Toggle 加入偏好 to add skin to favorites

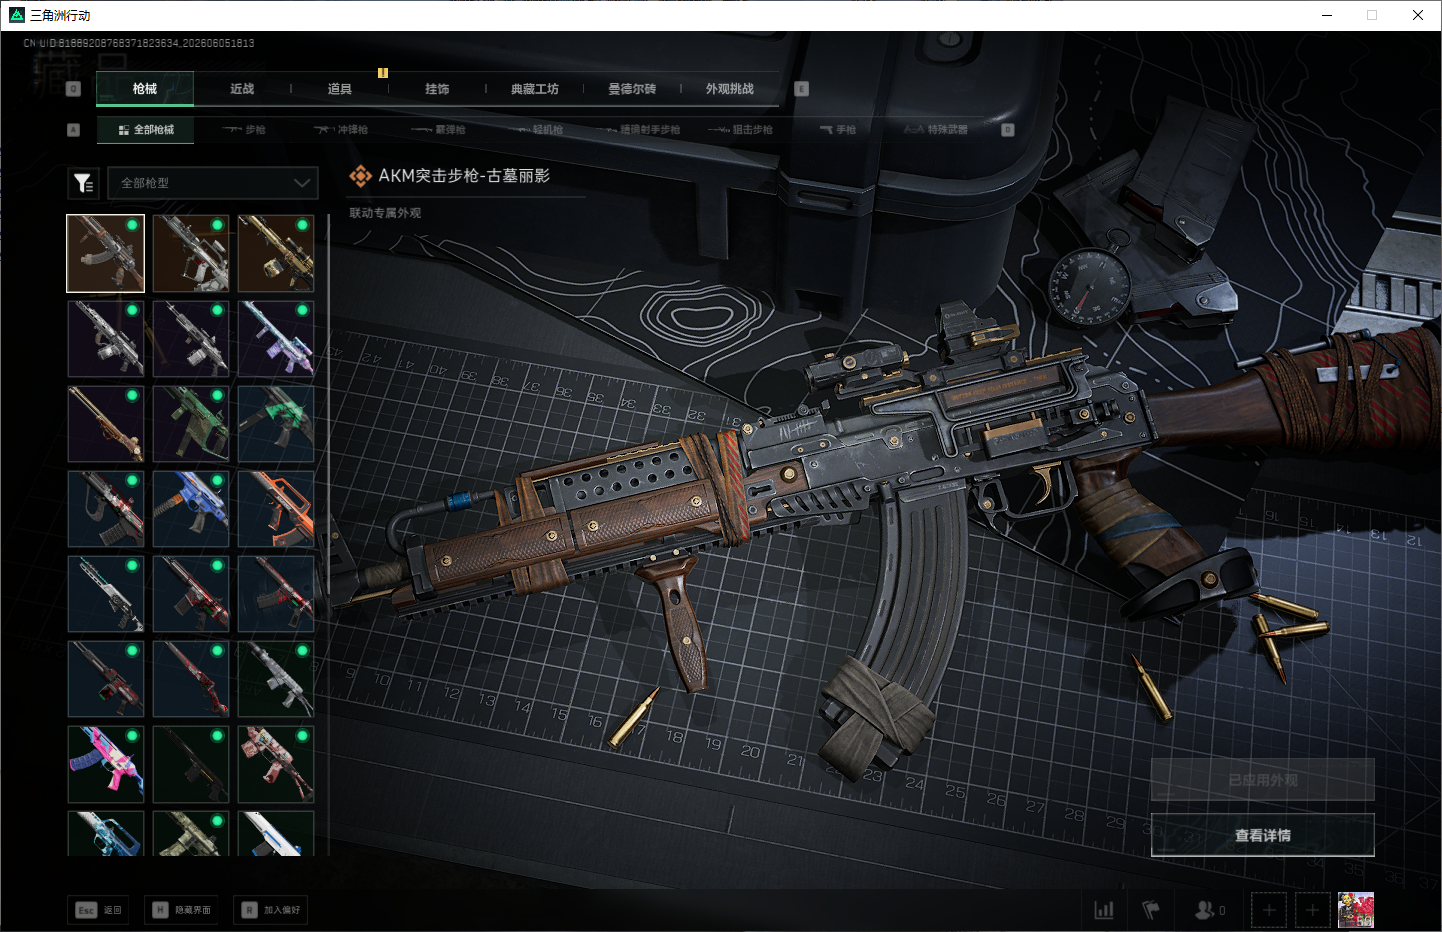[271, 910]
